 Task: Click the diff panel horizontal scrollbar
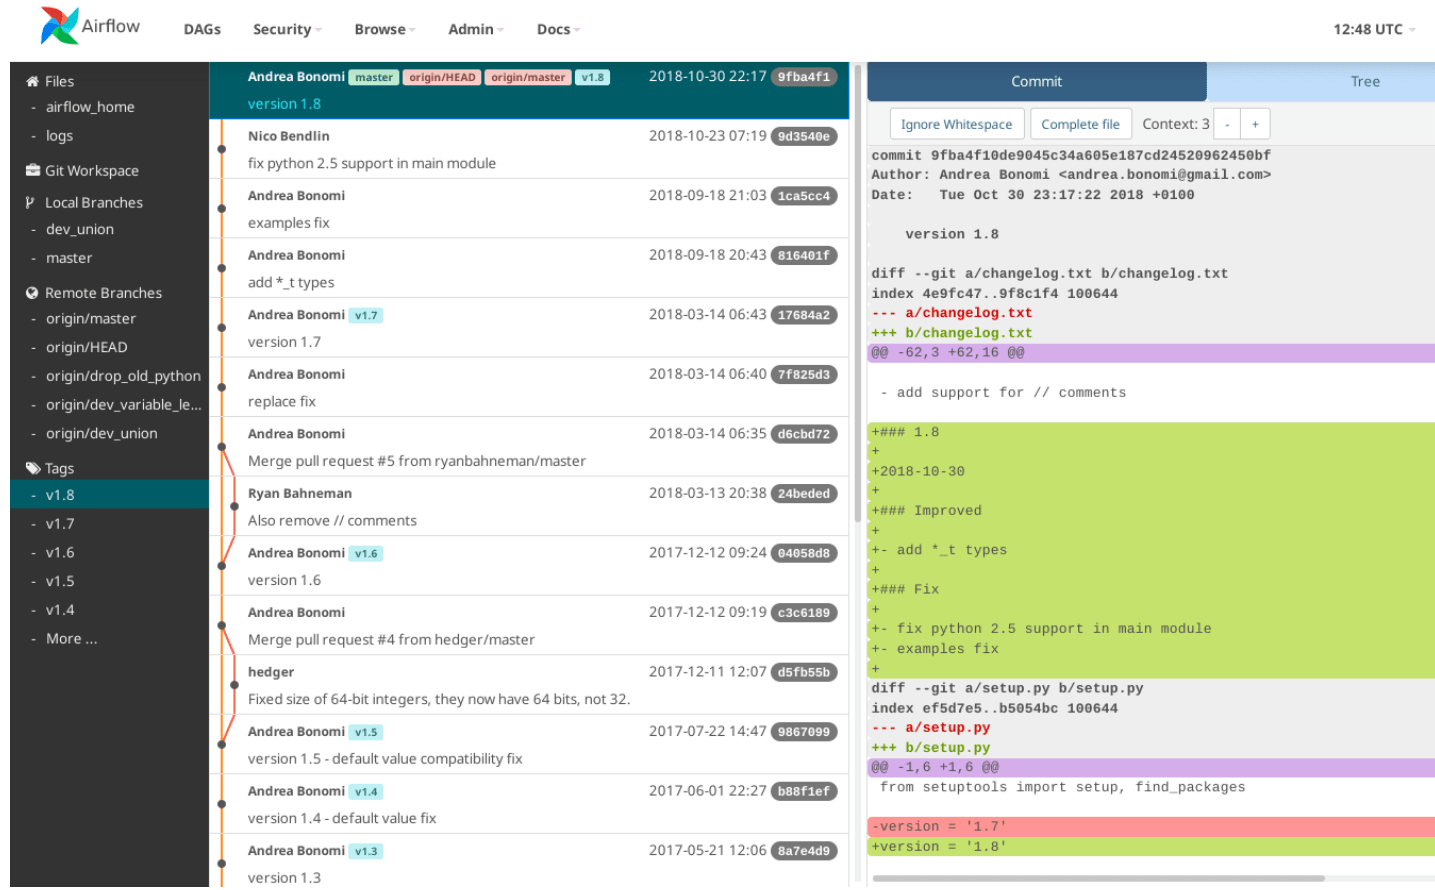(1098, 878)
